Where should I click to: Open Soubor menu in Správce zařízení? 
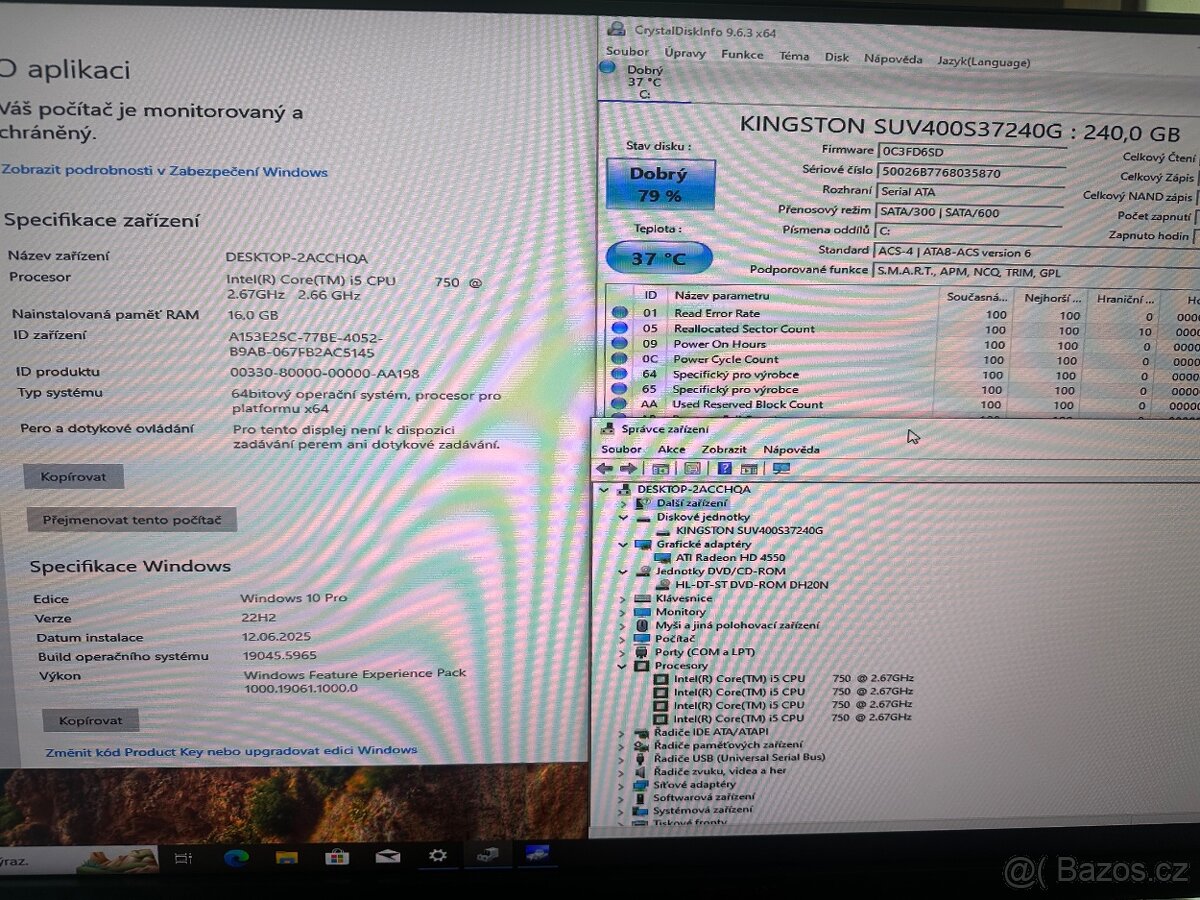[621, 449]
